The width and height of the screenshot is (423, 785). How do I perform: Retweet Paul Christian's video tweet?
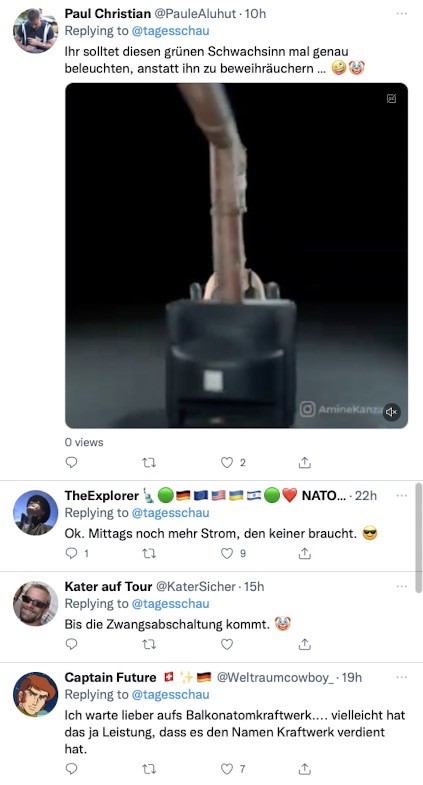point(149,463)
